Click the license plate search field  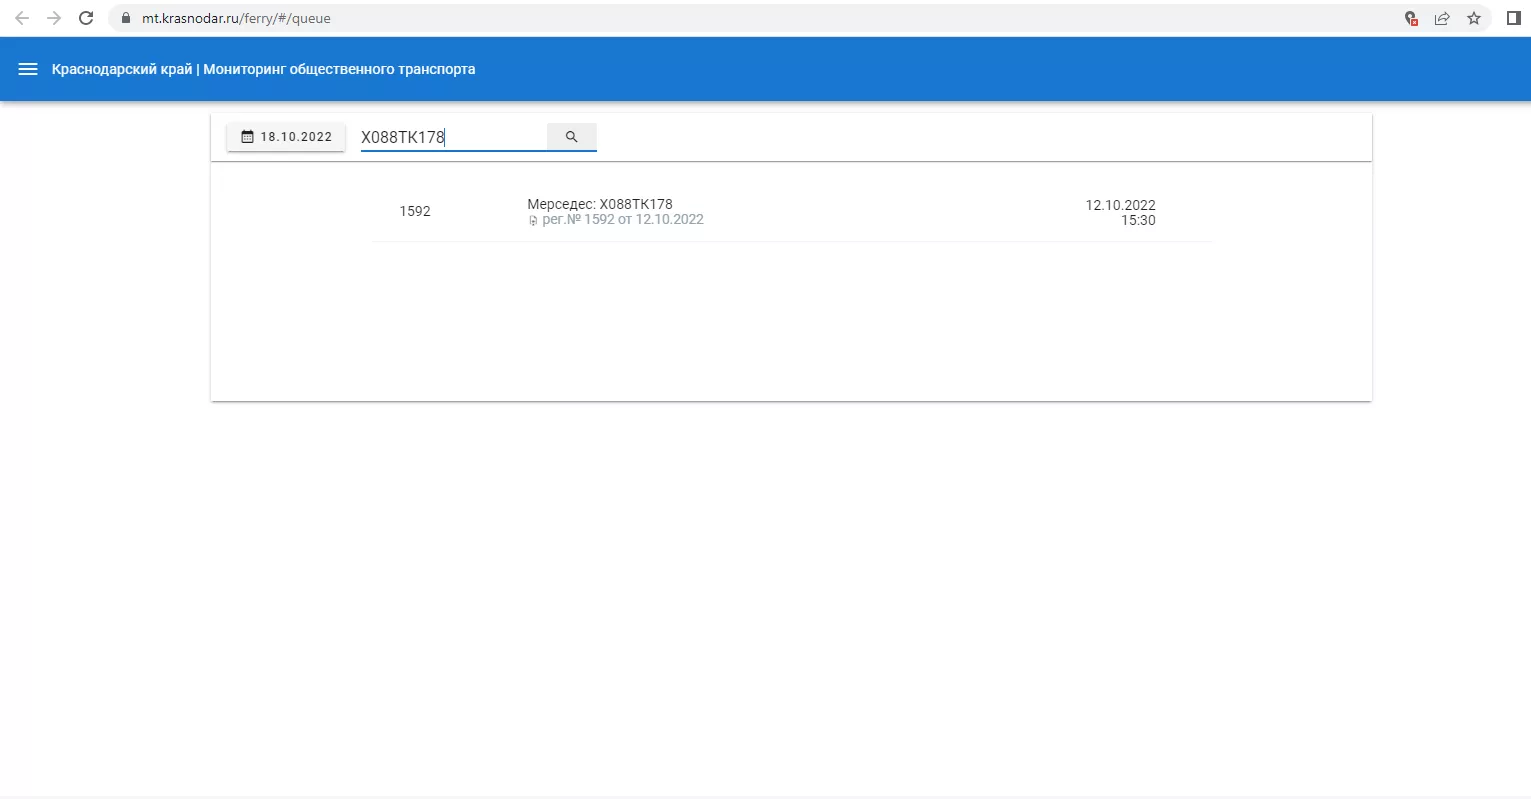[x=452, y=137]
